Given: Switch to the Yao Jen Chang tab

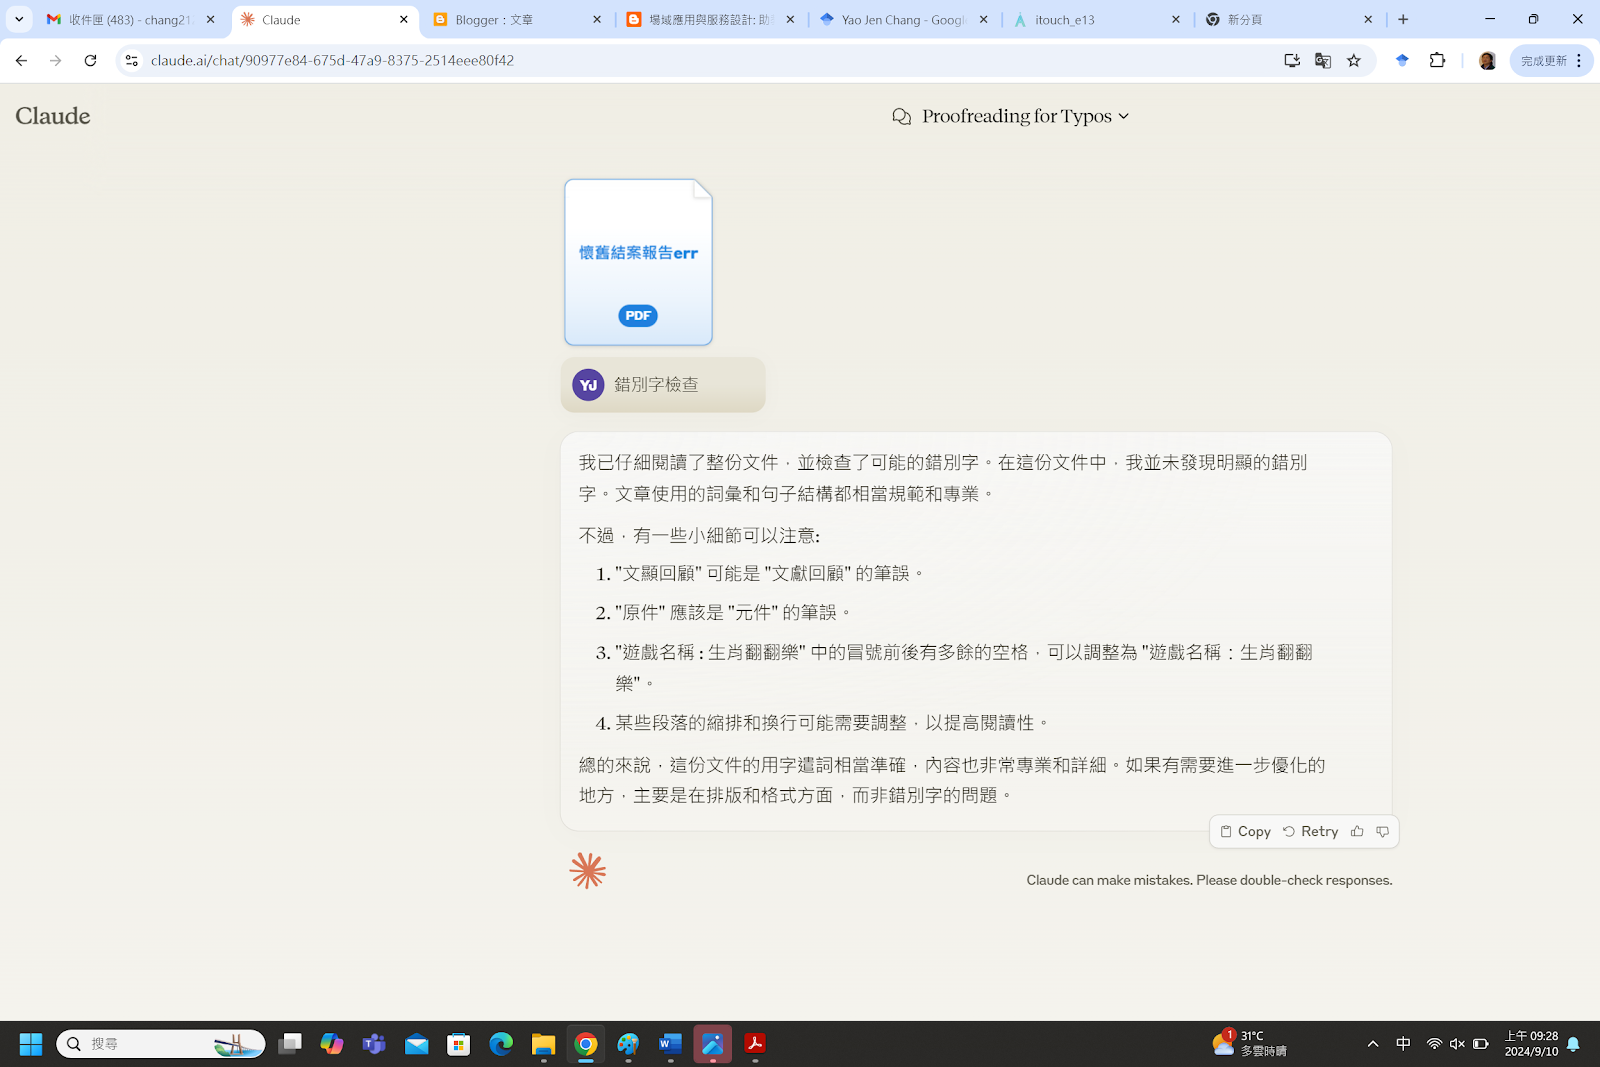Looking at the screenshot, I should [x=903, y=20].
